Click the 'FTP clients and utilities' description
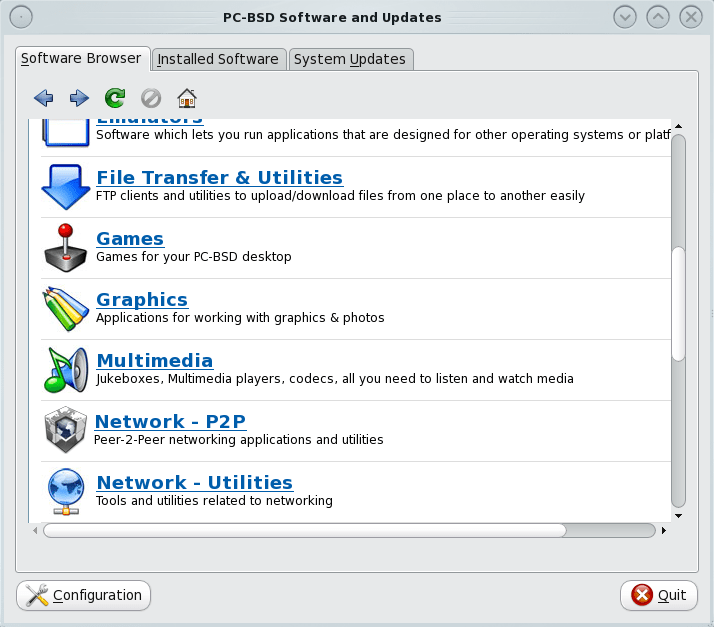This screenshot has height=627, width=714. 340,196
